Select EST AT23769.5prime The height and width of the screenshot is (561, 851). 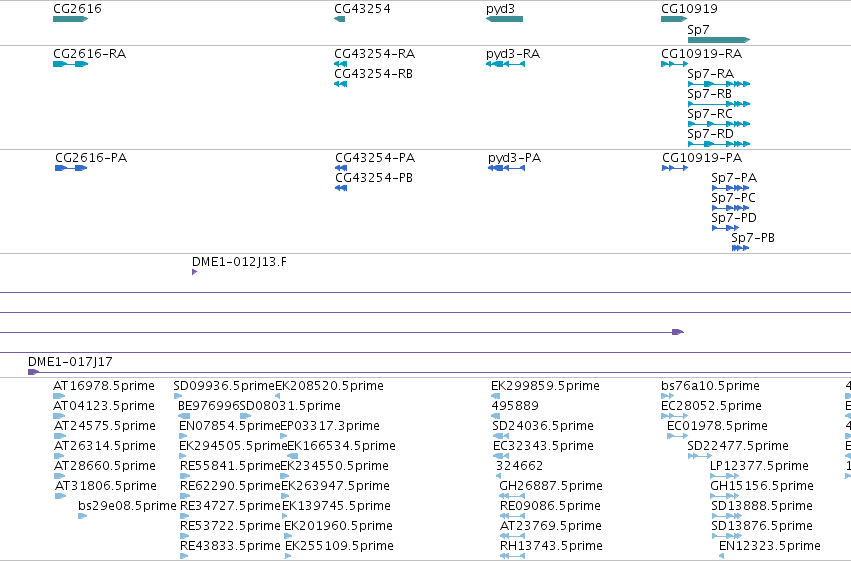(x=512, y=536)
